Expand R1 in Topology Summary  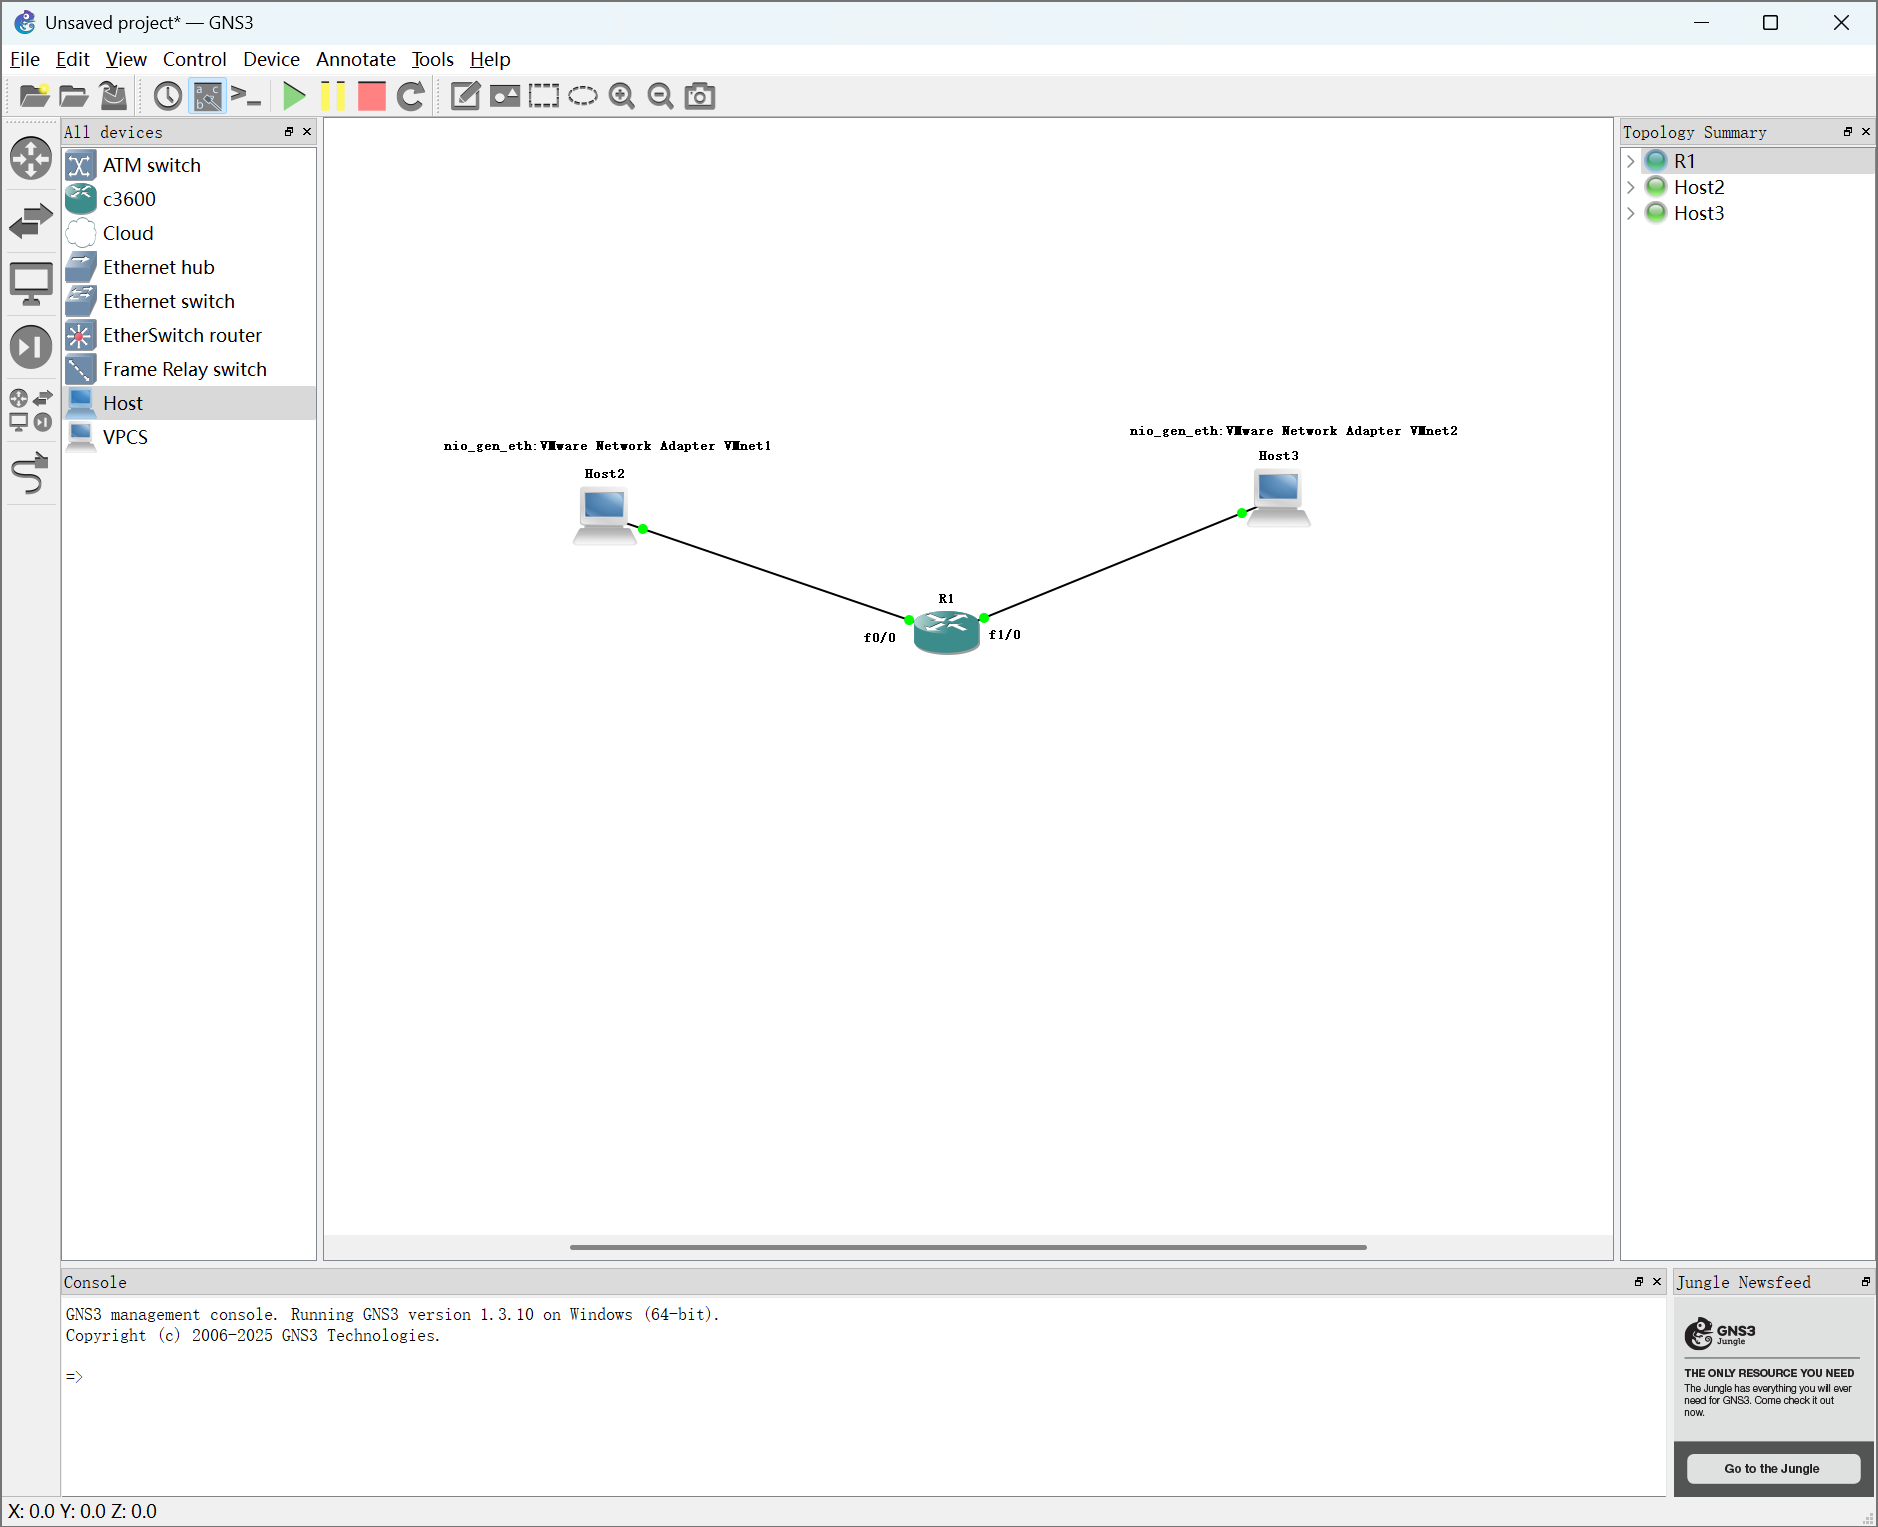coord(1631,161)
